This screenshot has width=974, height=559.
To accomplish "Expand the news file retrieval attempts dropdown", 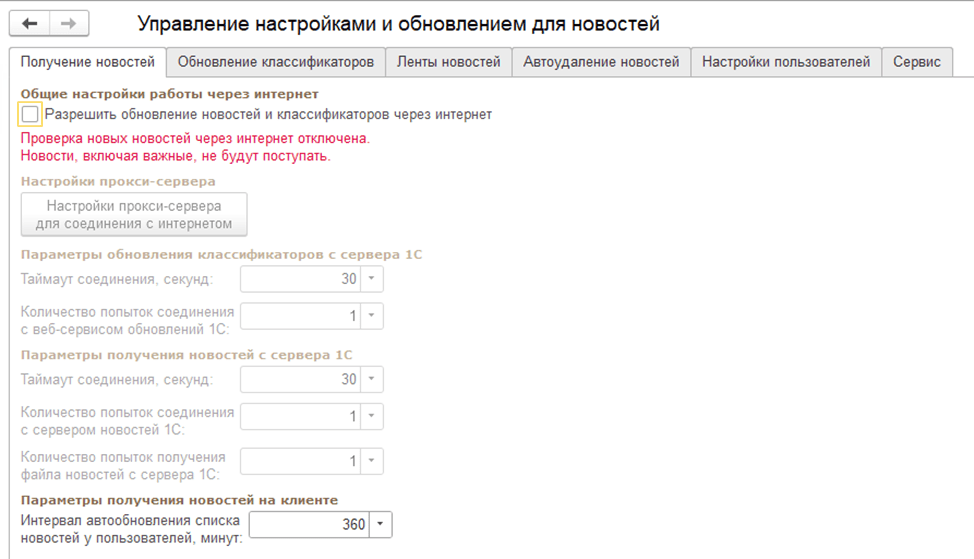I will 372,462.
